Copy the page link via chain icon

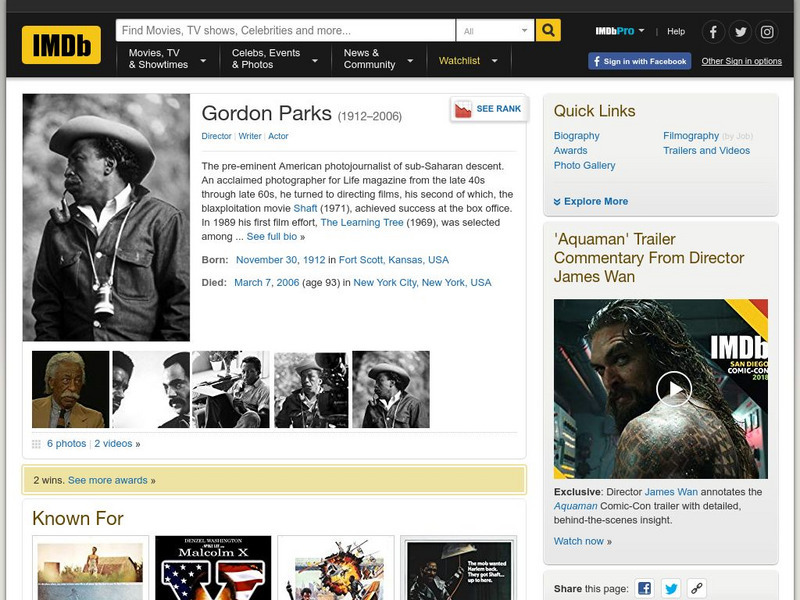(697, 588)
